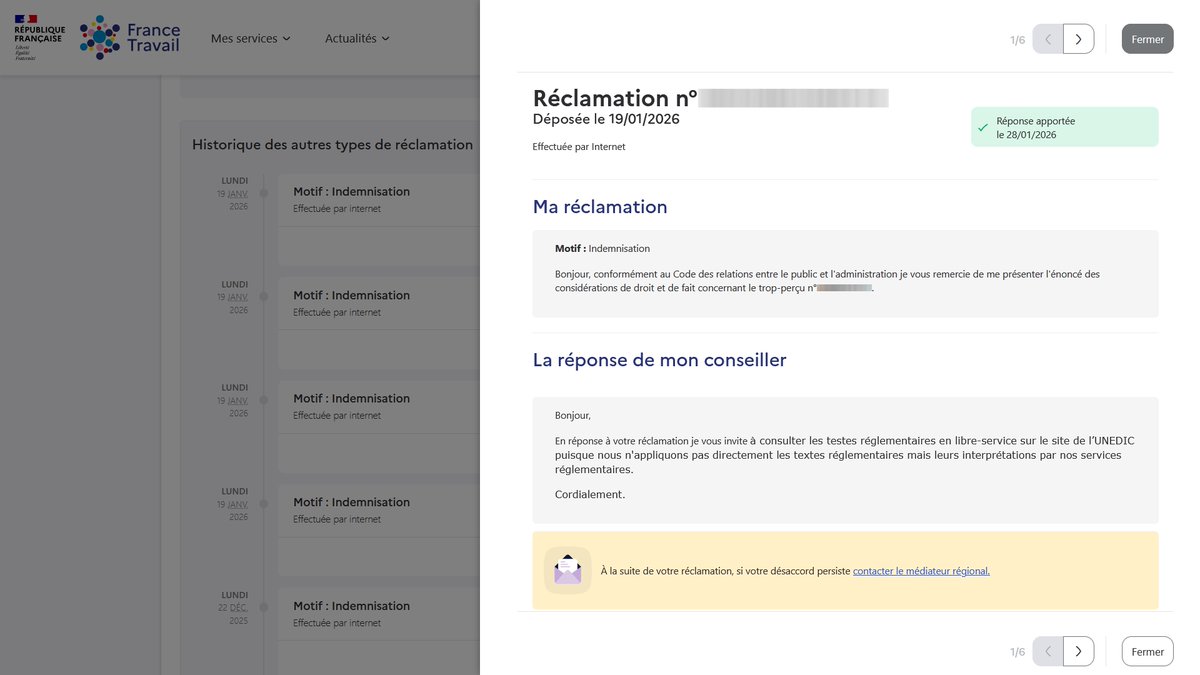
Task: Click the dimmed previous arrow at the top
Action: 1047,38
